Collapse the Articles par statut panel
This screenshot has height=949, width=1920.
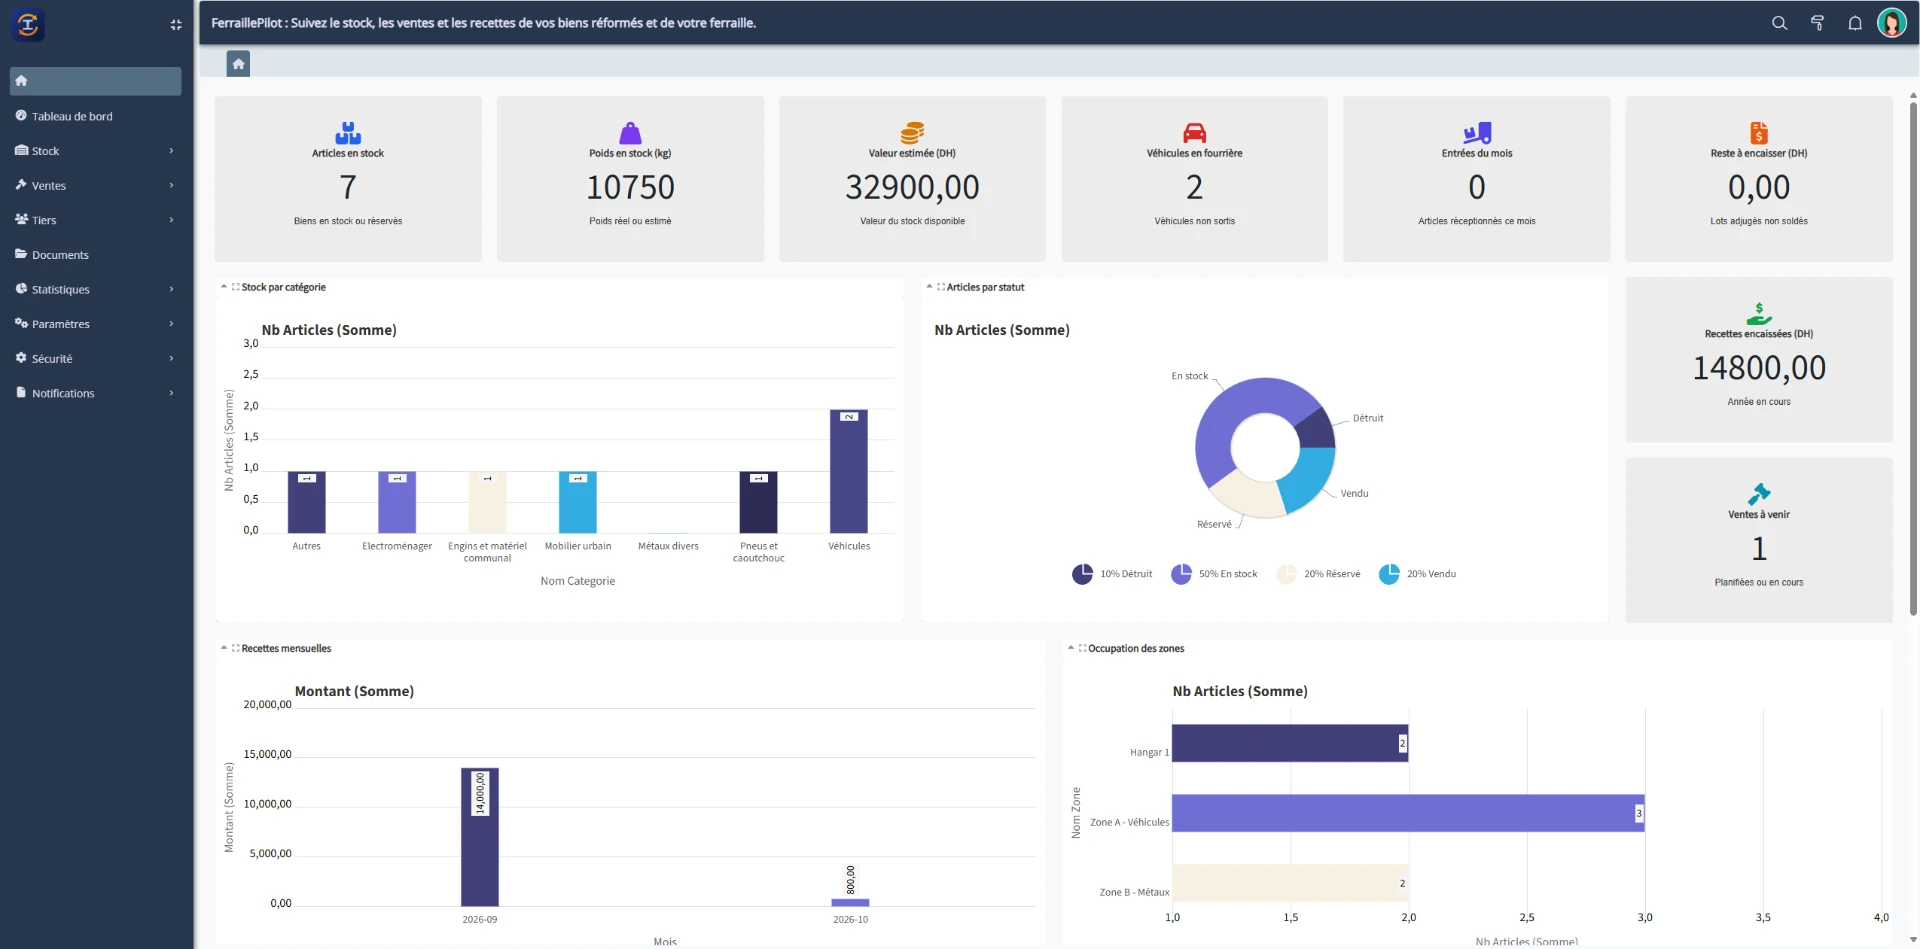click(x=929, y=287)
